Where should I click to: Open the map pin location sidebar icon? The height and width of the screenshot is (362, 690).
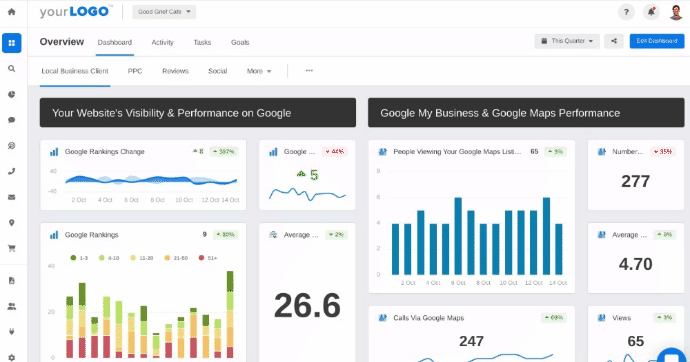[x=11, y=223]
